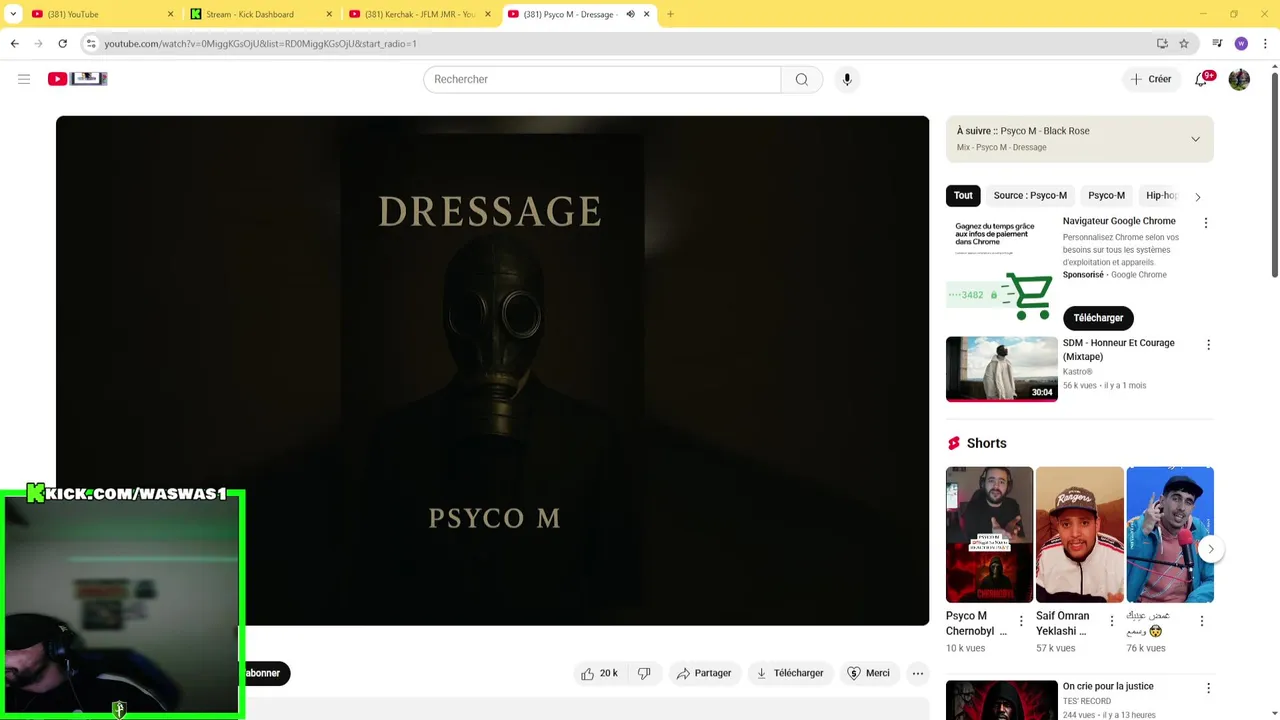This screenshot has height=720, width=1280.
Task: Reload the current page
Action: 62,43
